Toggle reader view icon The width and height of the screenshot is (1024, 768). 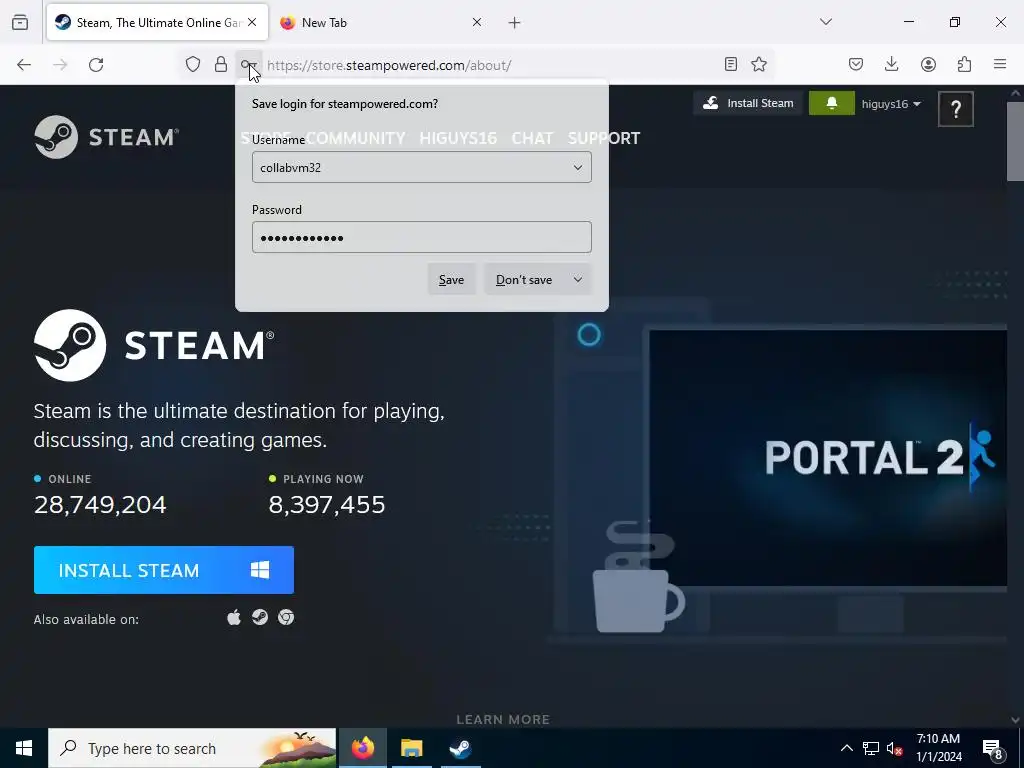[731, 64]
